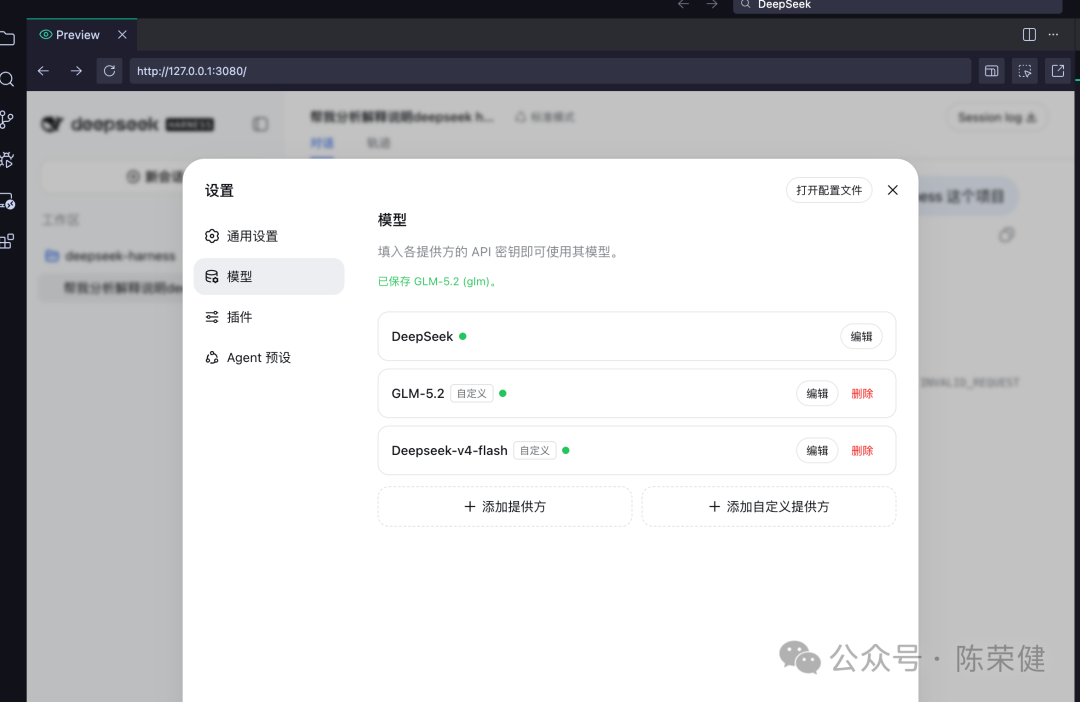Click the 模型 section heading

click(392, 220)
